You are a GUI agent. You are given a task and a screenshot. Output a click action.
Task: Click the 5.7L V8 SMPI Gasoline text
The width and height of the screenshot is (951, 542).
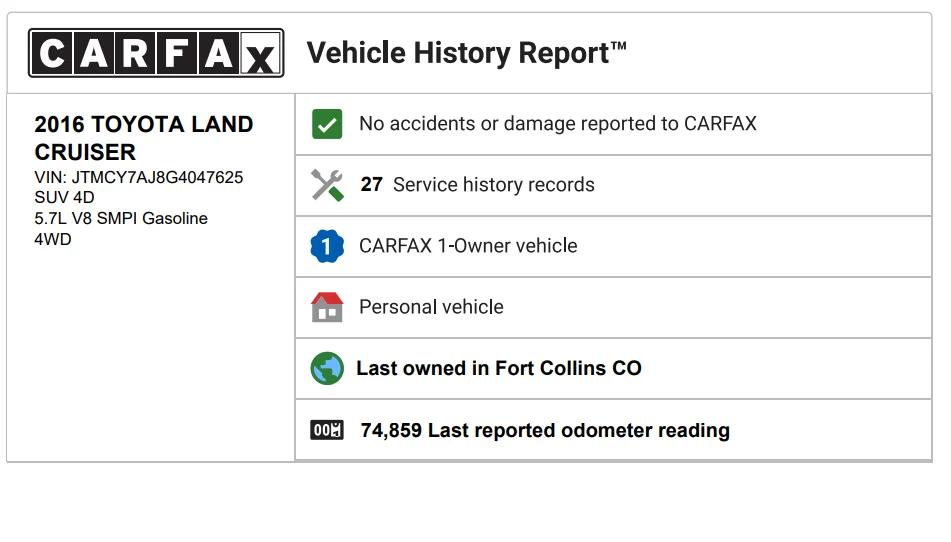(x=121, y=218)
